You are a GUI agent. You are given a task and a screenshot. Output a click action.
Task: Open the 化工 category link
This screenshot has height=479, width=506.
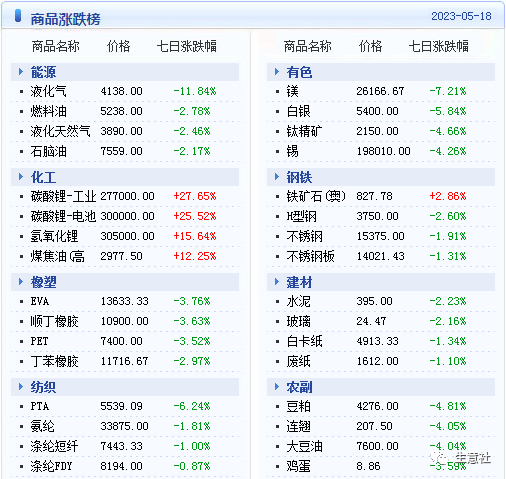pos(43,177)
